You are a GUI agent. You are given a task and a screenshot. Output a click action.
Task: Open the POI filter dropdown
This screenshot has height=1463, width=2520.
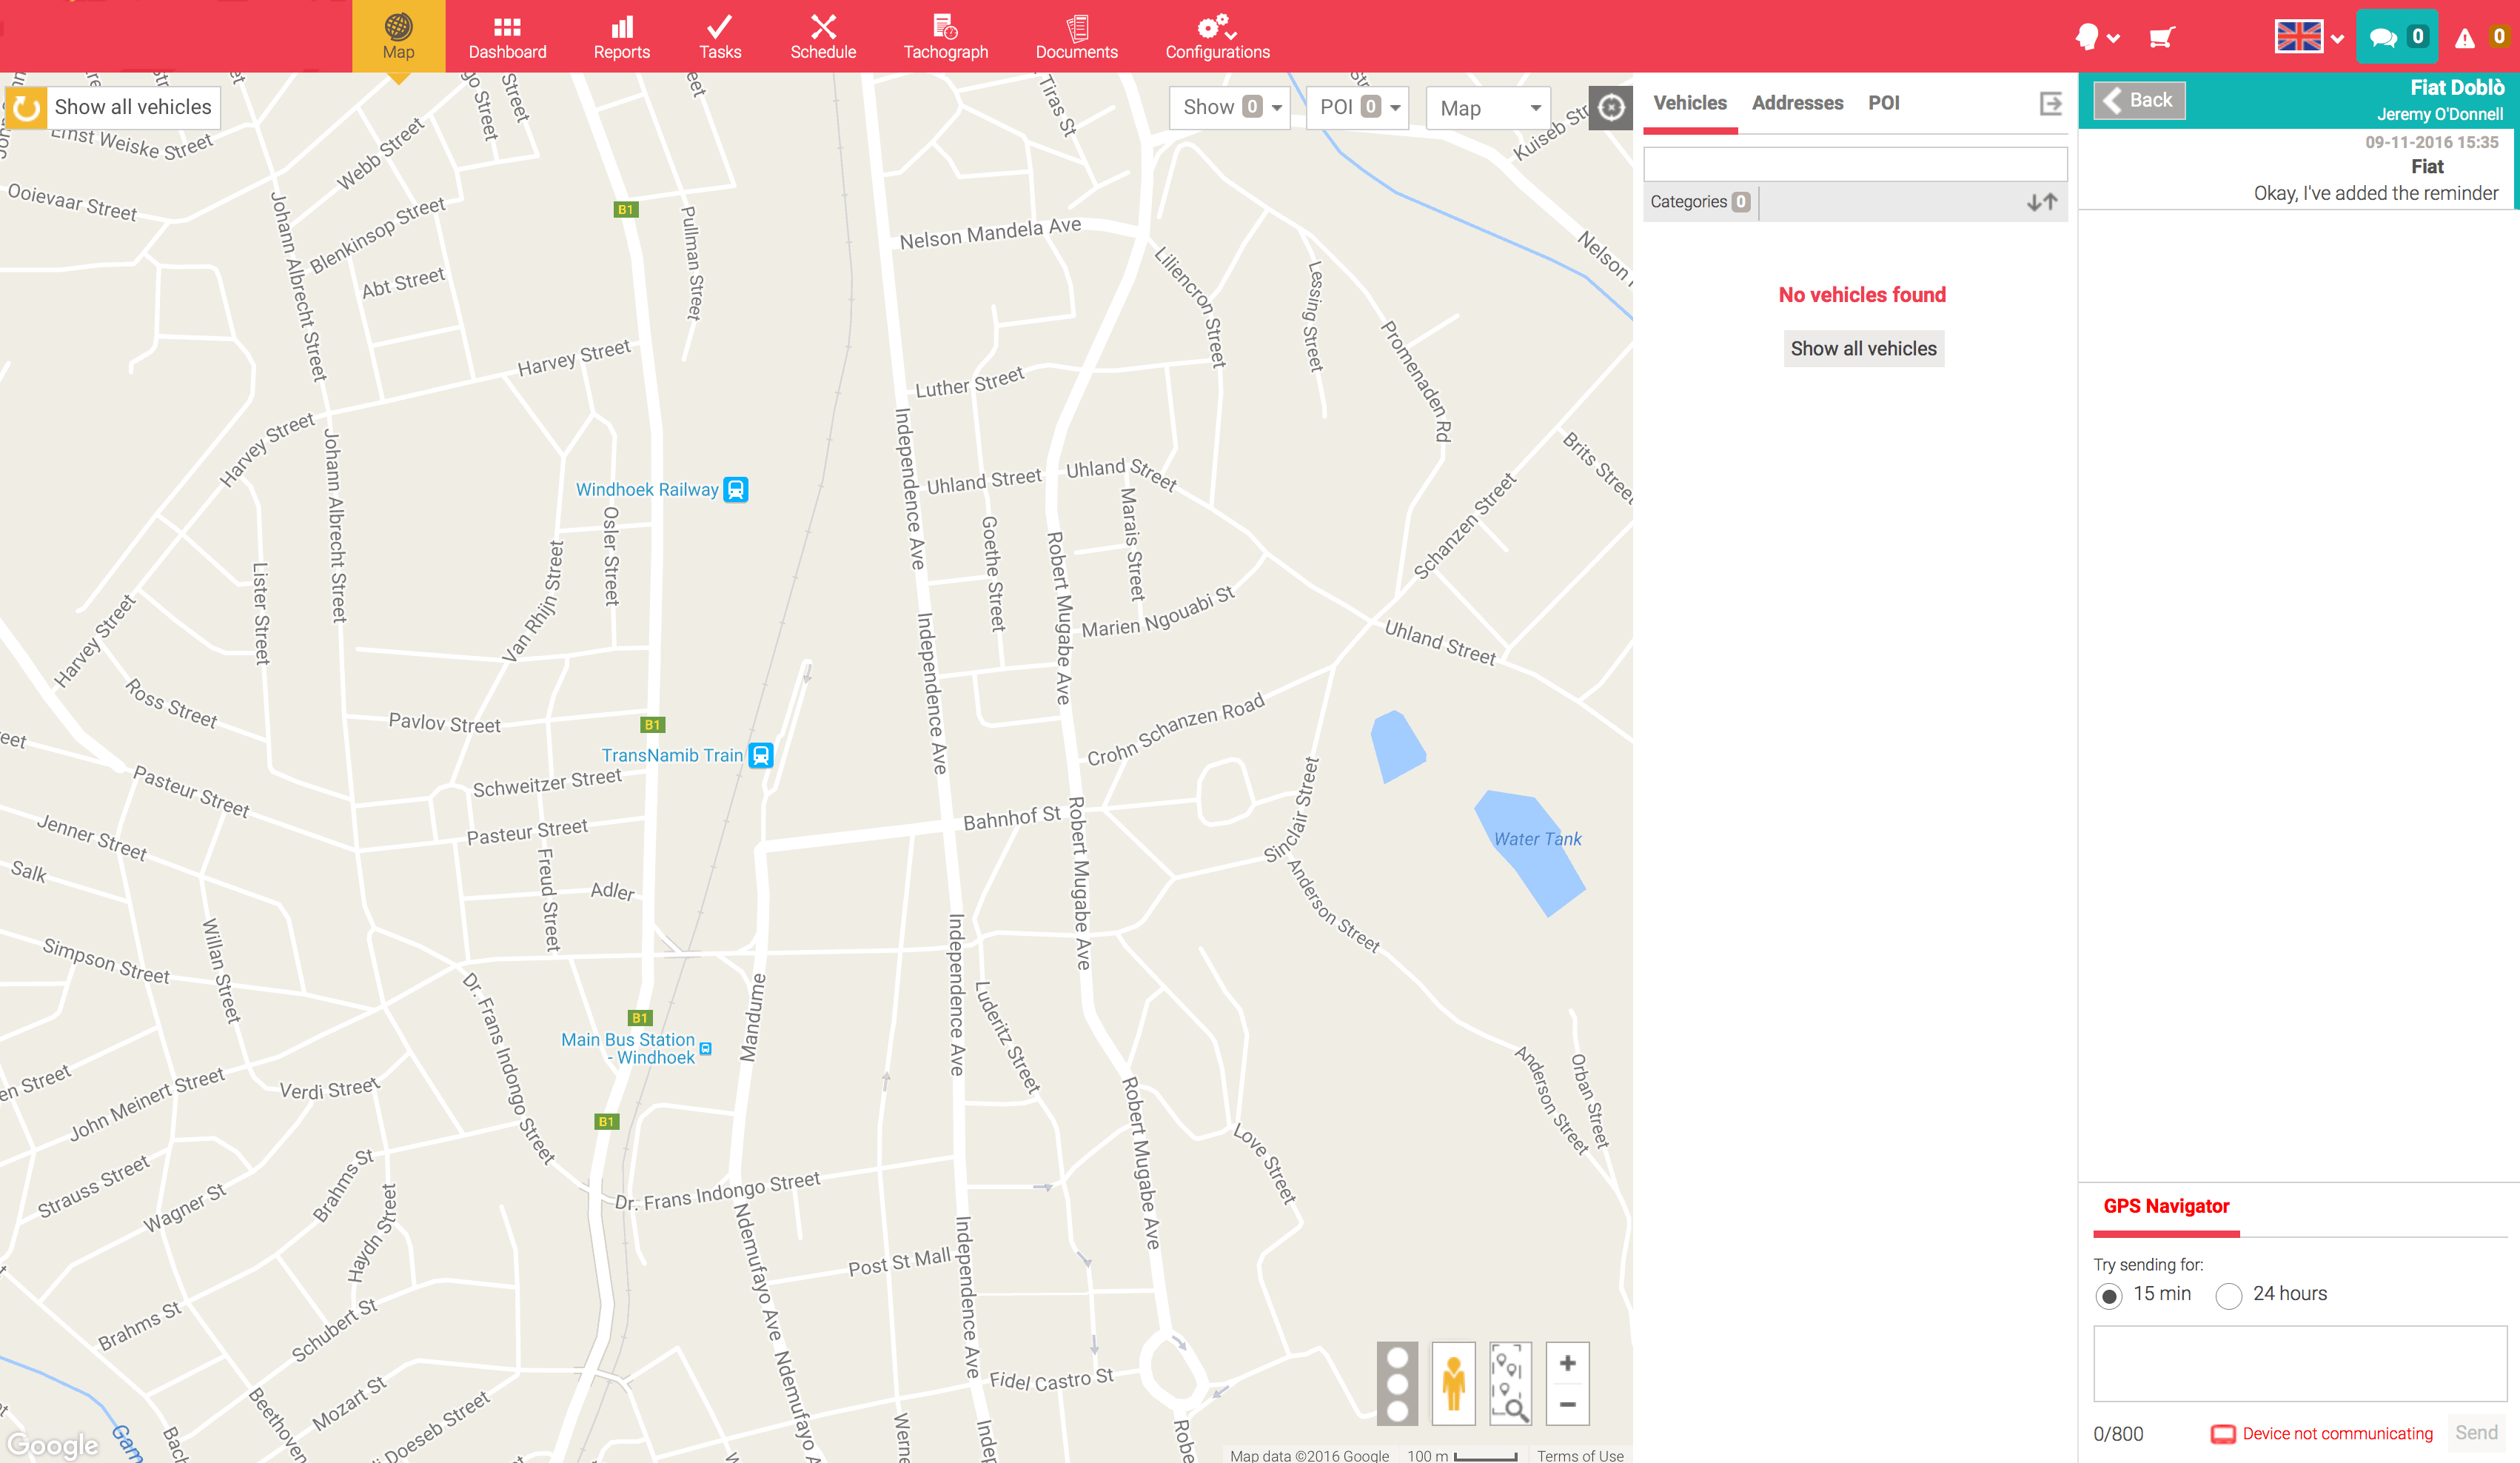1358,107
